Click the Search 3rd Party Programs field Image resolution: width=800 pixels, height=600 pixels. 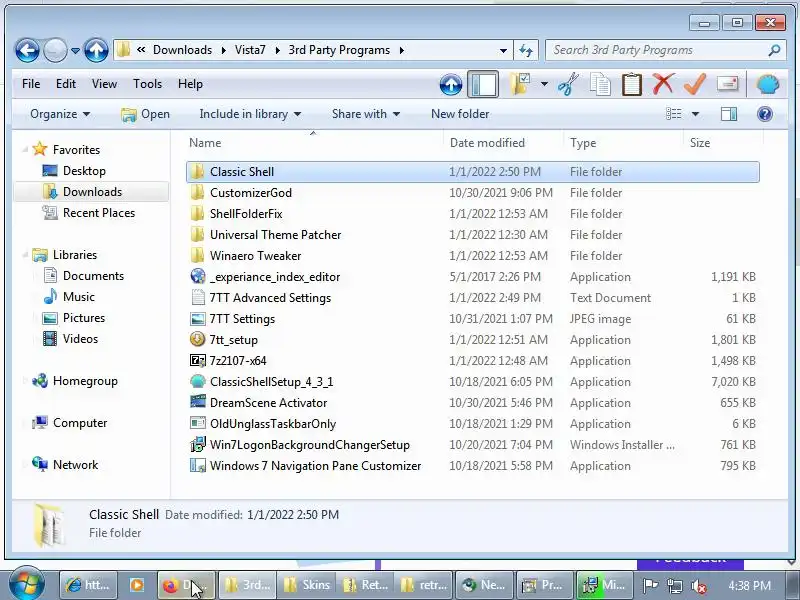pos(665,50)
